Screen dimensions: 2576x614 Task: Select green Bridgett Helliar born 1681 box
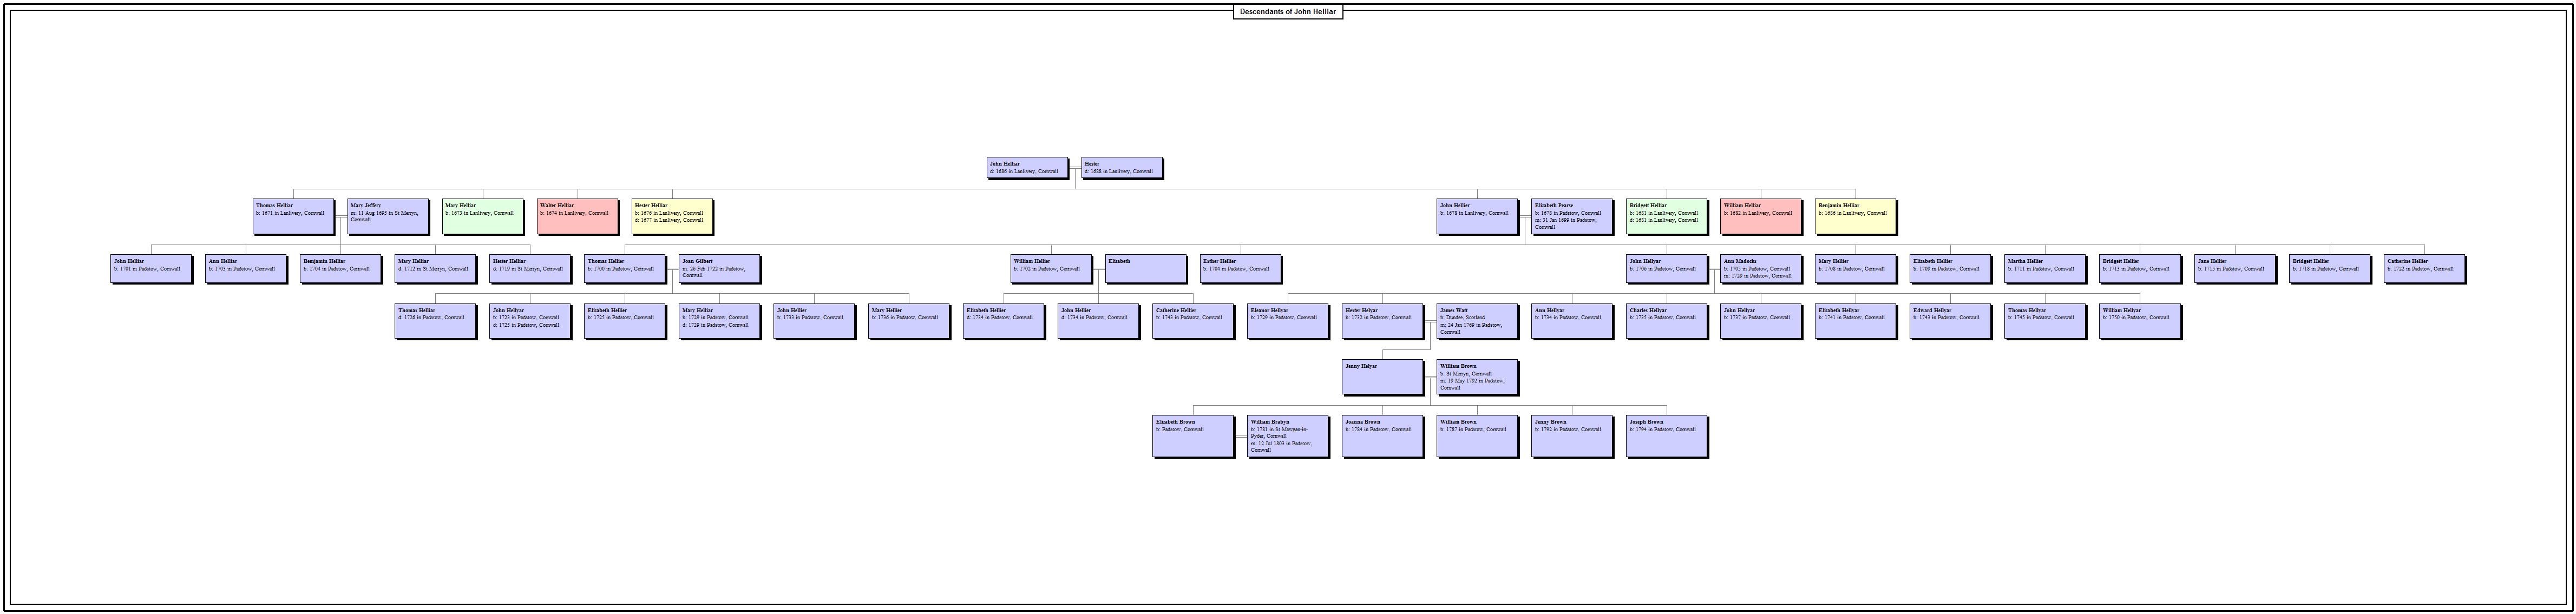point(1667,216)
